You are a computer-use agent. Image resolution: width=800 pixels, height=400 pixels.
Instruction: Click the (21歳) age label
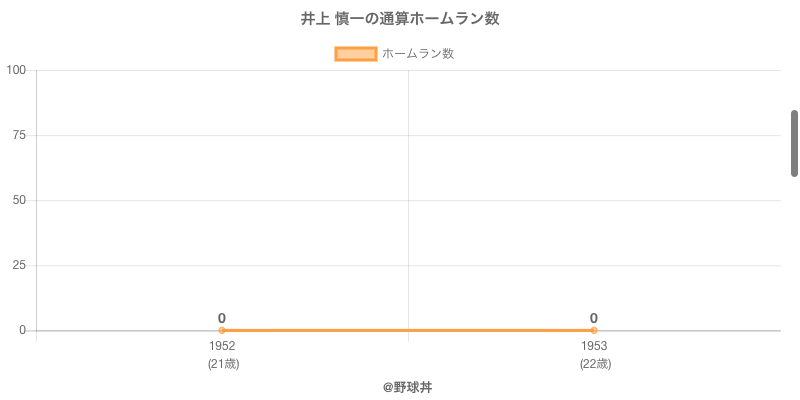(223, 364)
